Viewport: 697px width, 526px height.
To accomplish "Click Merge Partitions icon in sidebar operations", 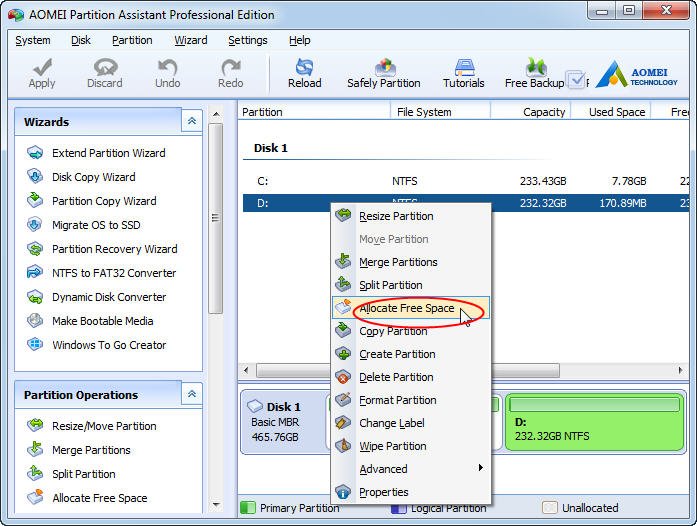I will (x=35, y=450).
